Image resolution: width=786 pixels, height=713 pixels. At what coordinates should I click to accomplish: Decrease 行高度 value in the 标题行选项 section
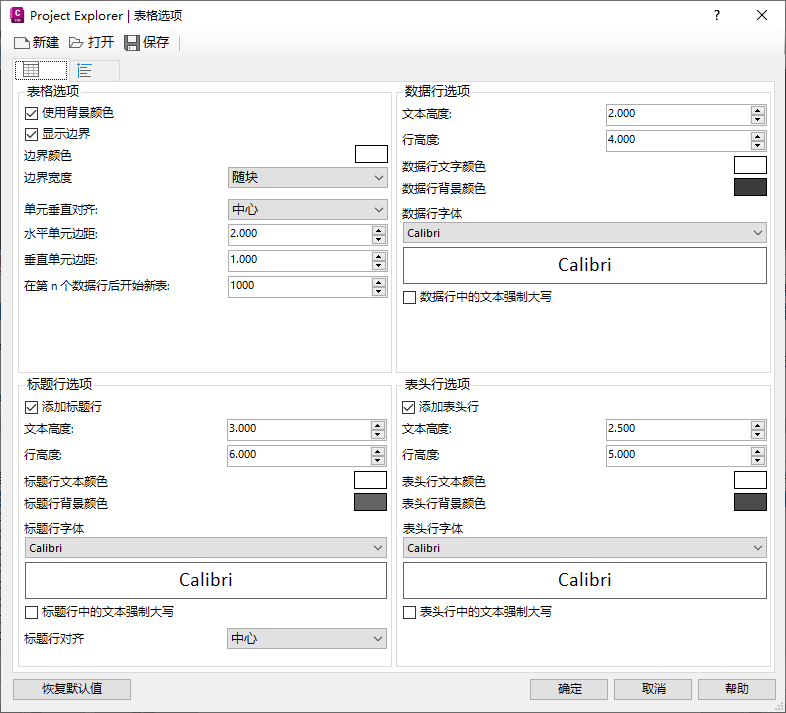click(378, 459)
